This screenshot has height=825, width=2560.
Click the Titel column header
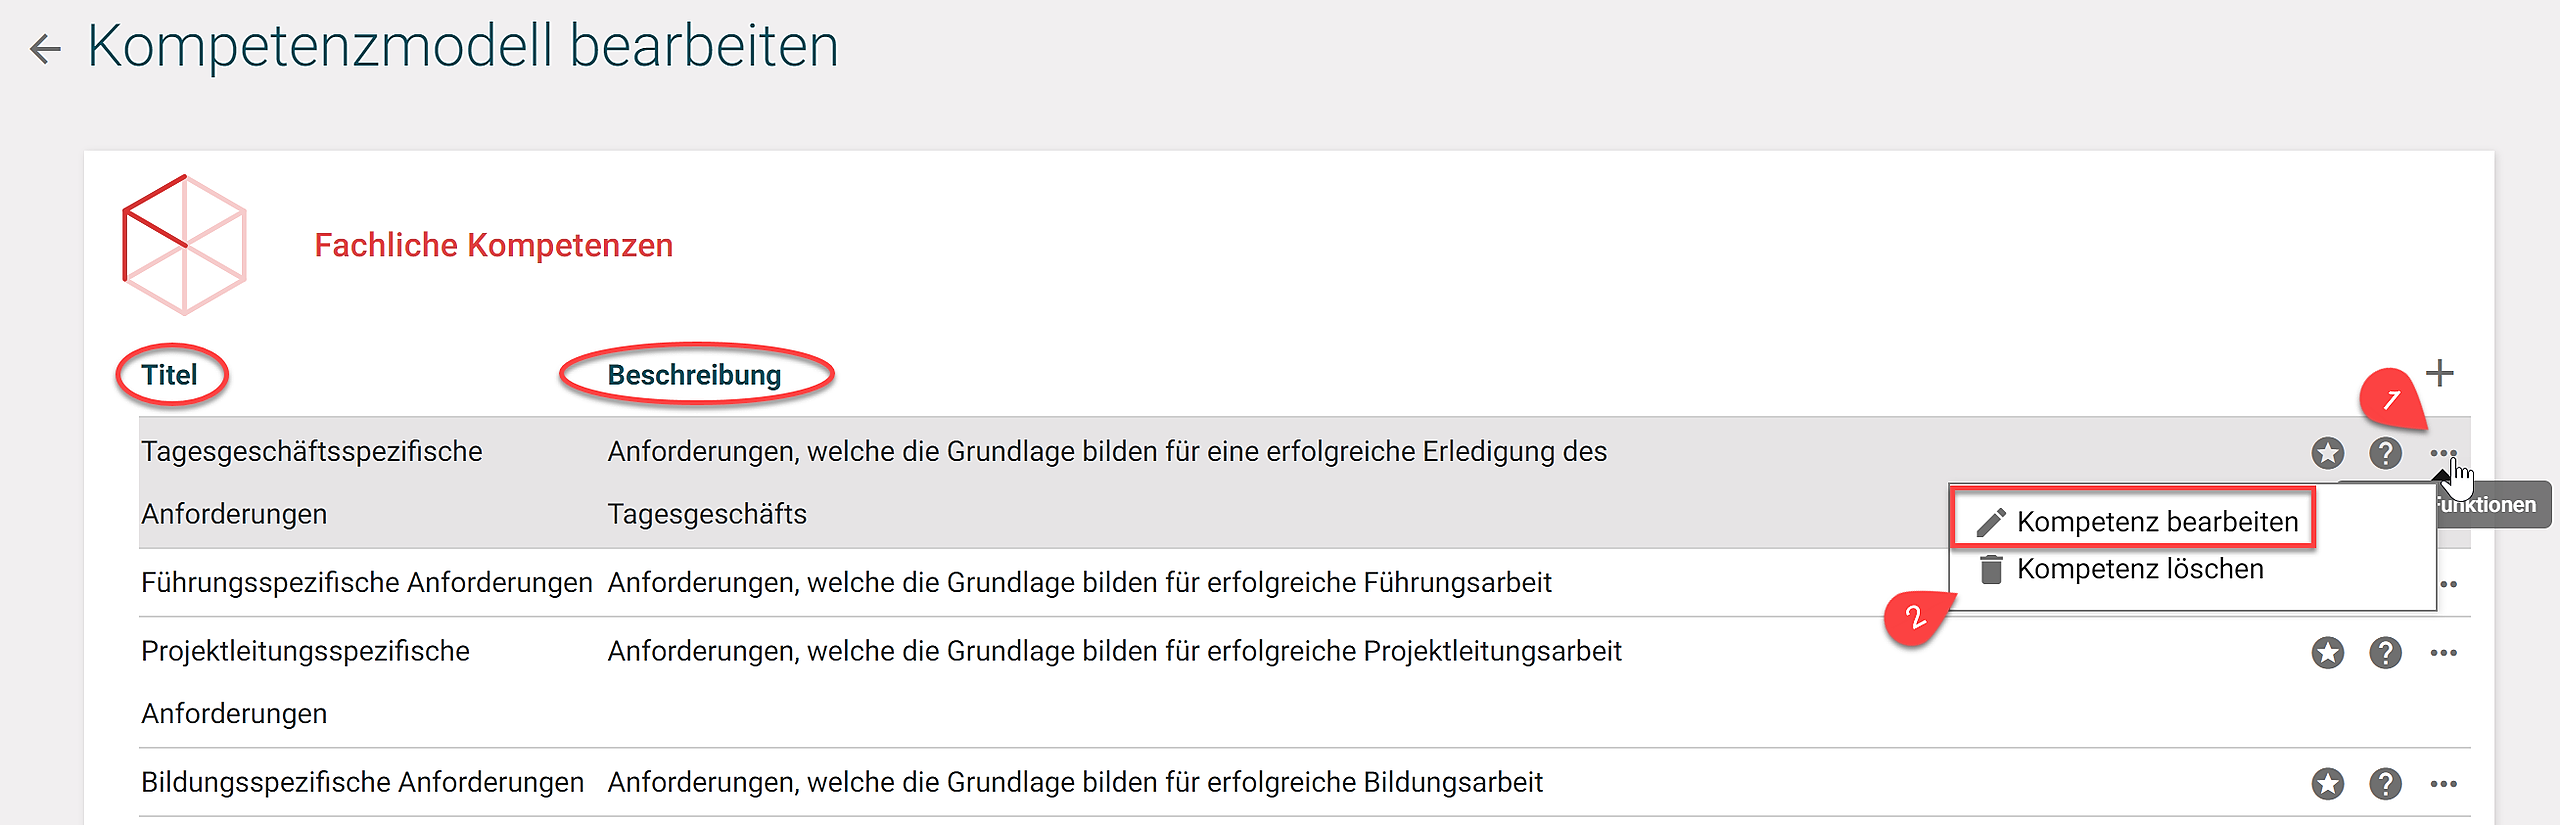[x=169, y=375]
